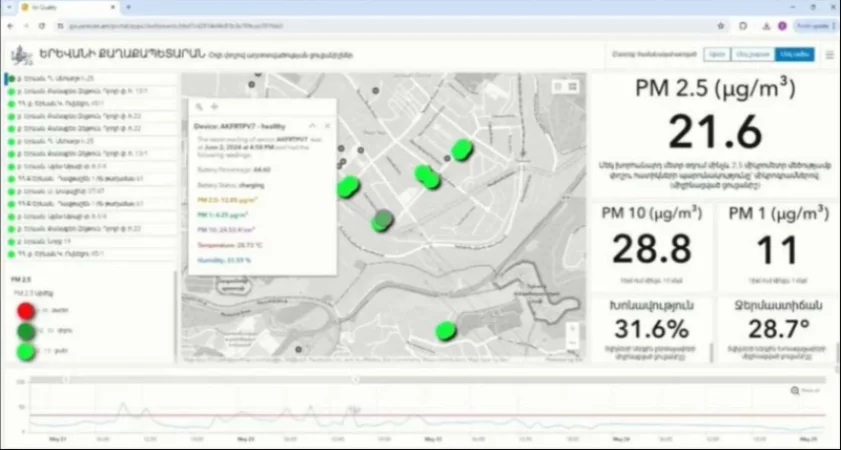Click the search icon above the device popup
Viewport: 841px width, 450px height.
[200, 106]
